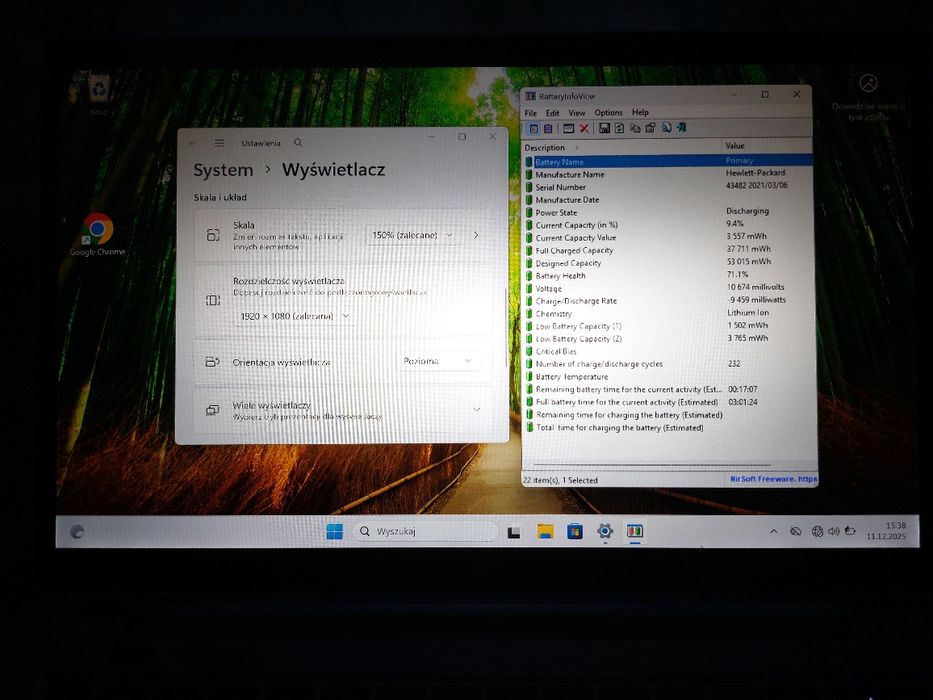Click the Wyszukaj taskbar search box
The width and height of the screenshot is (933, 700).
[425, 532]
